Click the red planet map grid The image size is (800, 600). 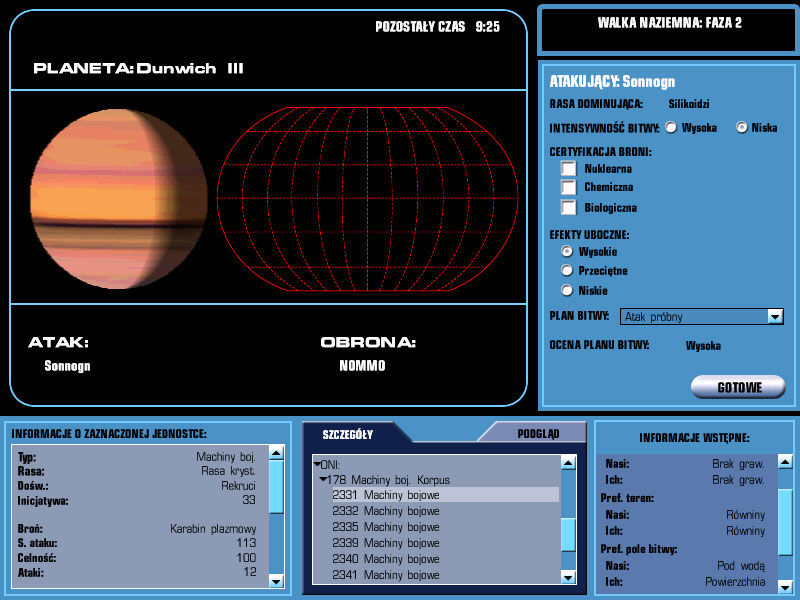pos(367,199)
